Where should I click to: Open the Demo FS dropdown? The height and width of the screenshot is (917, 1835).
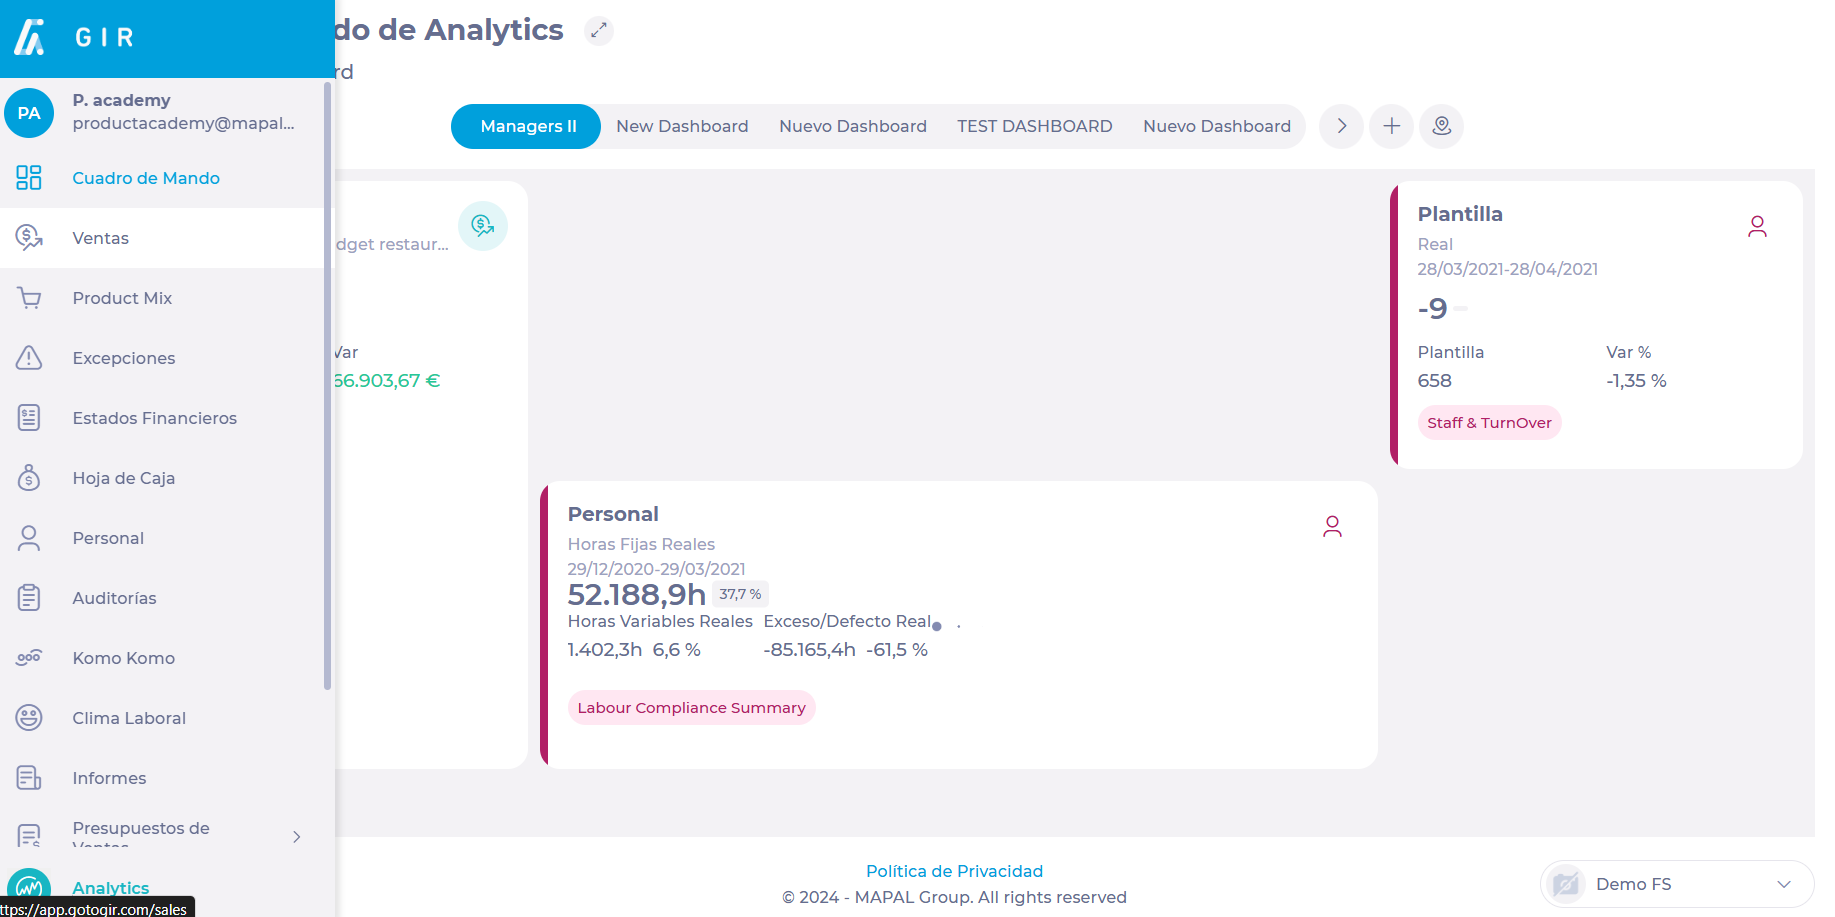pyautogui.click(x=1677, y=884)
